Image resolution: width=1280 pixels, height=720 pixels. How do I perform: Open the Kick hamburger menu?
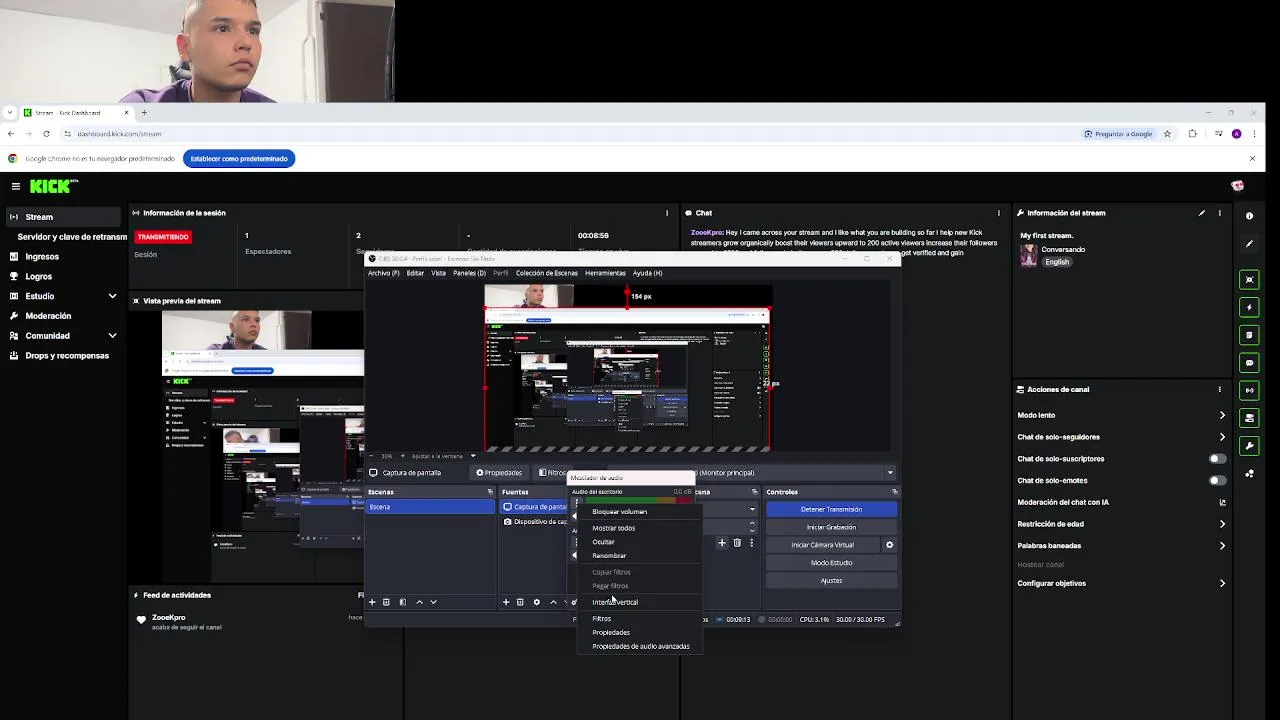[16, 186]
